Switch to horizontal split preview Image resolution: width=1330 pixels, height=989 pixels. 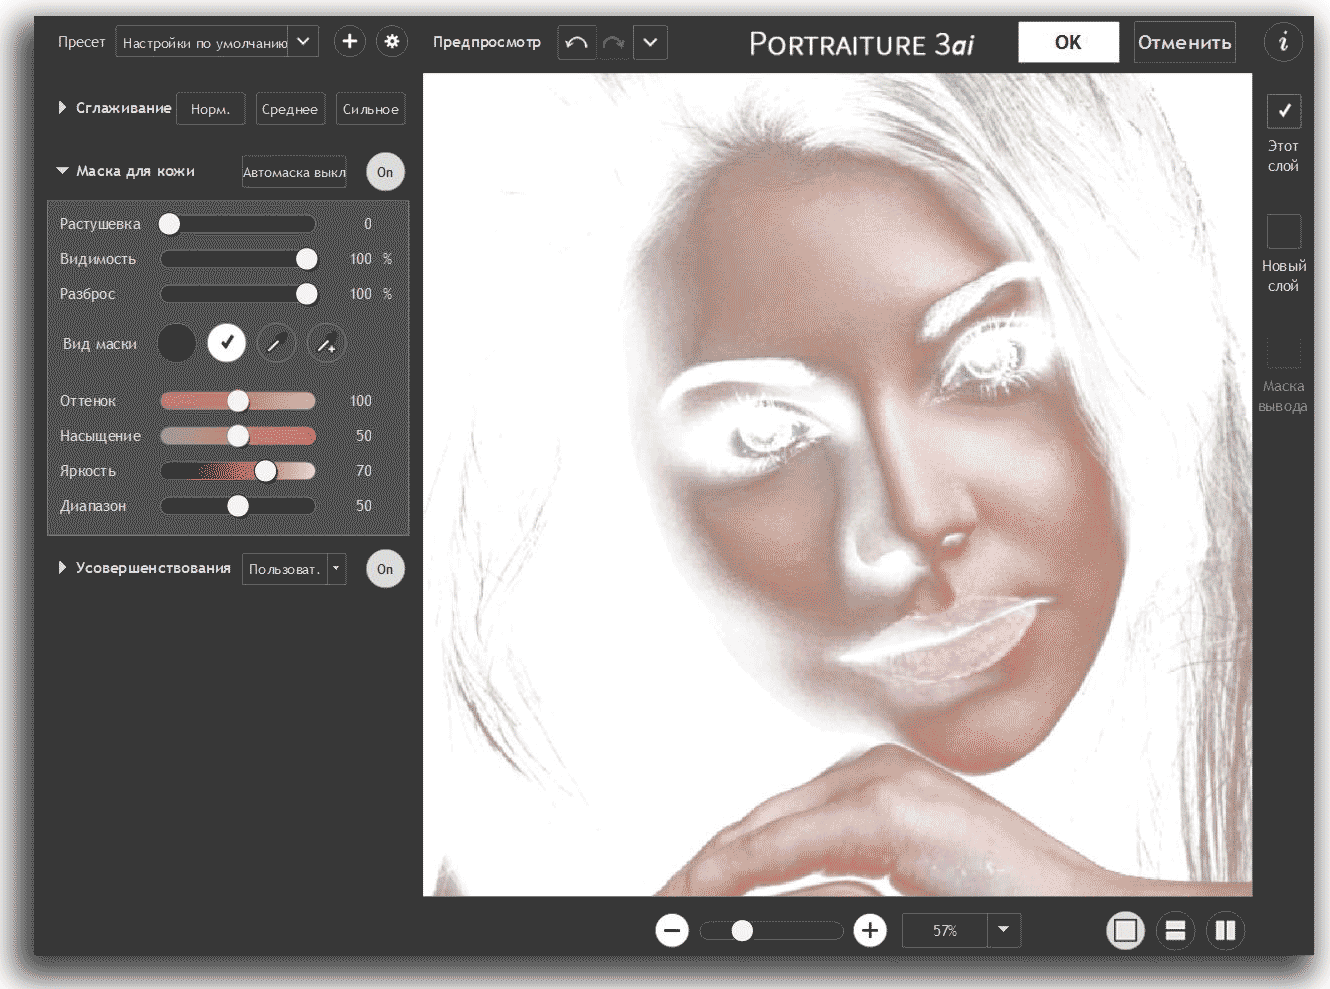tap(1175, 930)
